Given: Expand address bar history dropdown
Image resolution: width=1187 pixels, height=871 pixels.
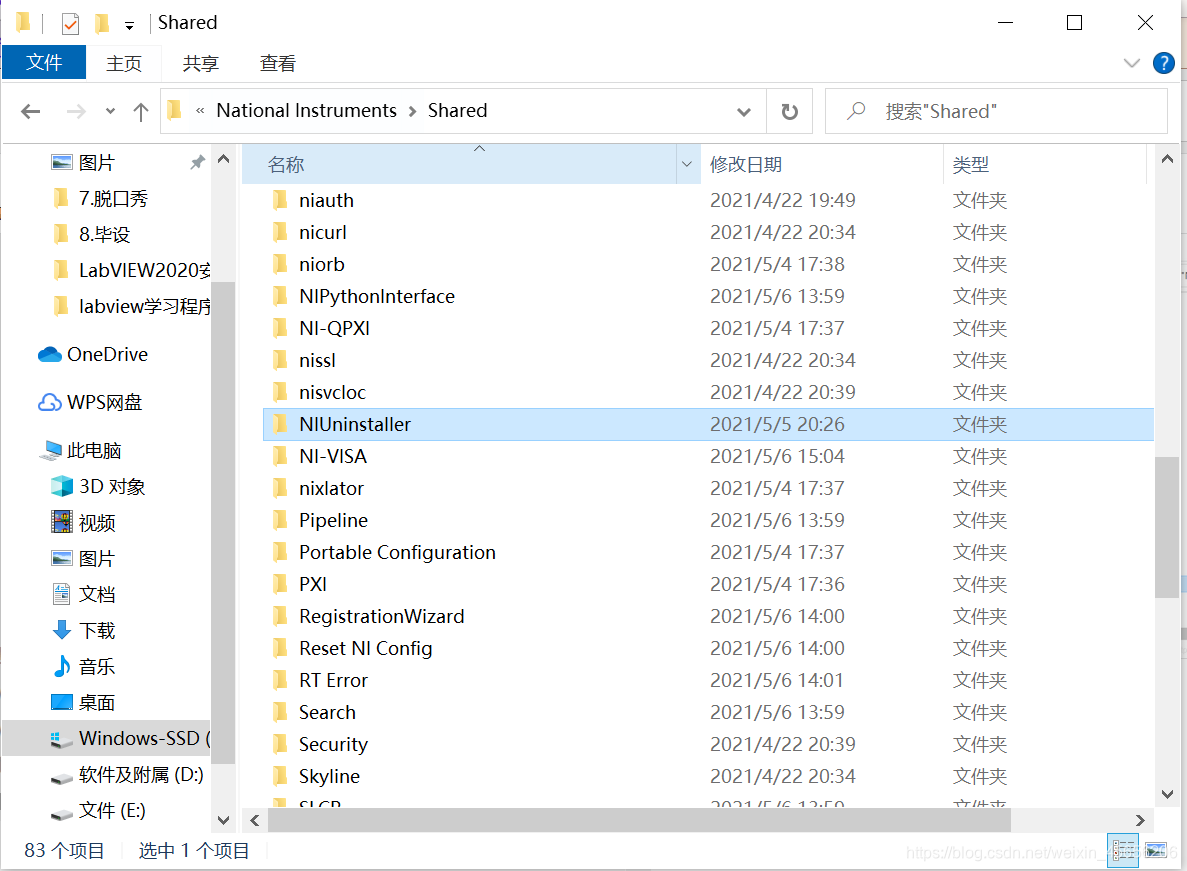Looking at the screenshot, I should 744,112.
